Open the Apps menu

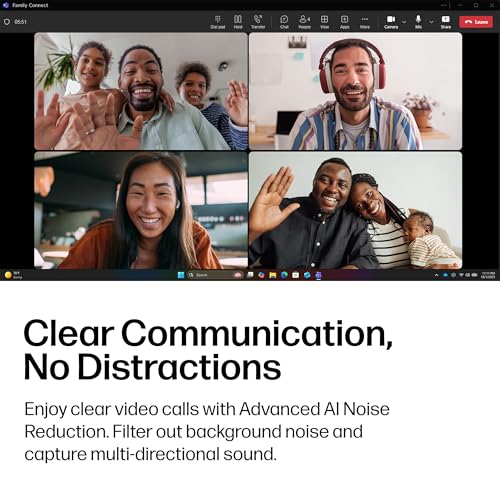(344, 22)
